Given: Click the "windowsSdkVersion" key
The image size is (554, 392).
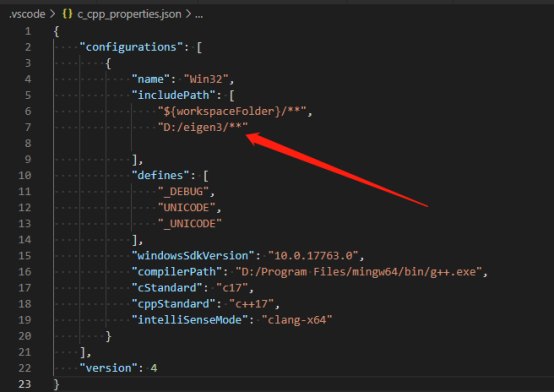Looking at the screenshot, I should (x=193, y=256).
